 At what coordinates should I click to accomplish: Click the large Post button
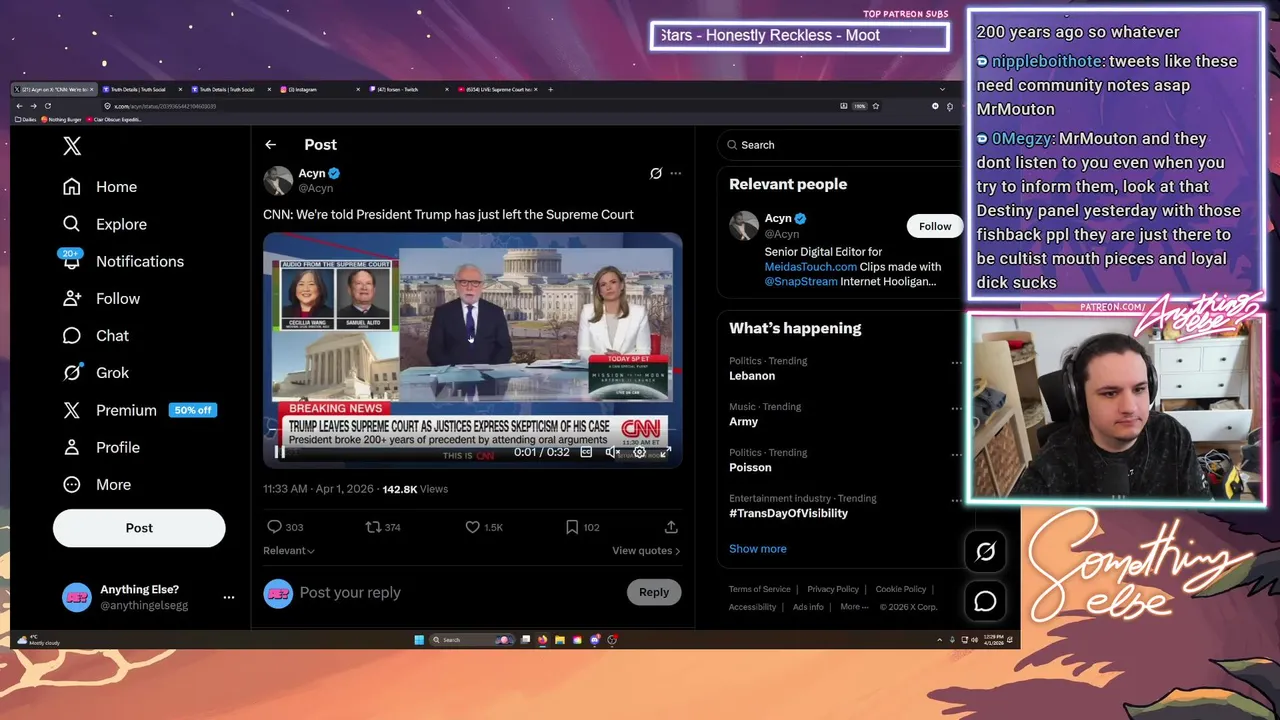(139, 528)
